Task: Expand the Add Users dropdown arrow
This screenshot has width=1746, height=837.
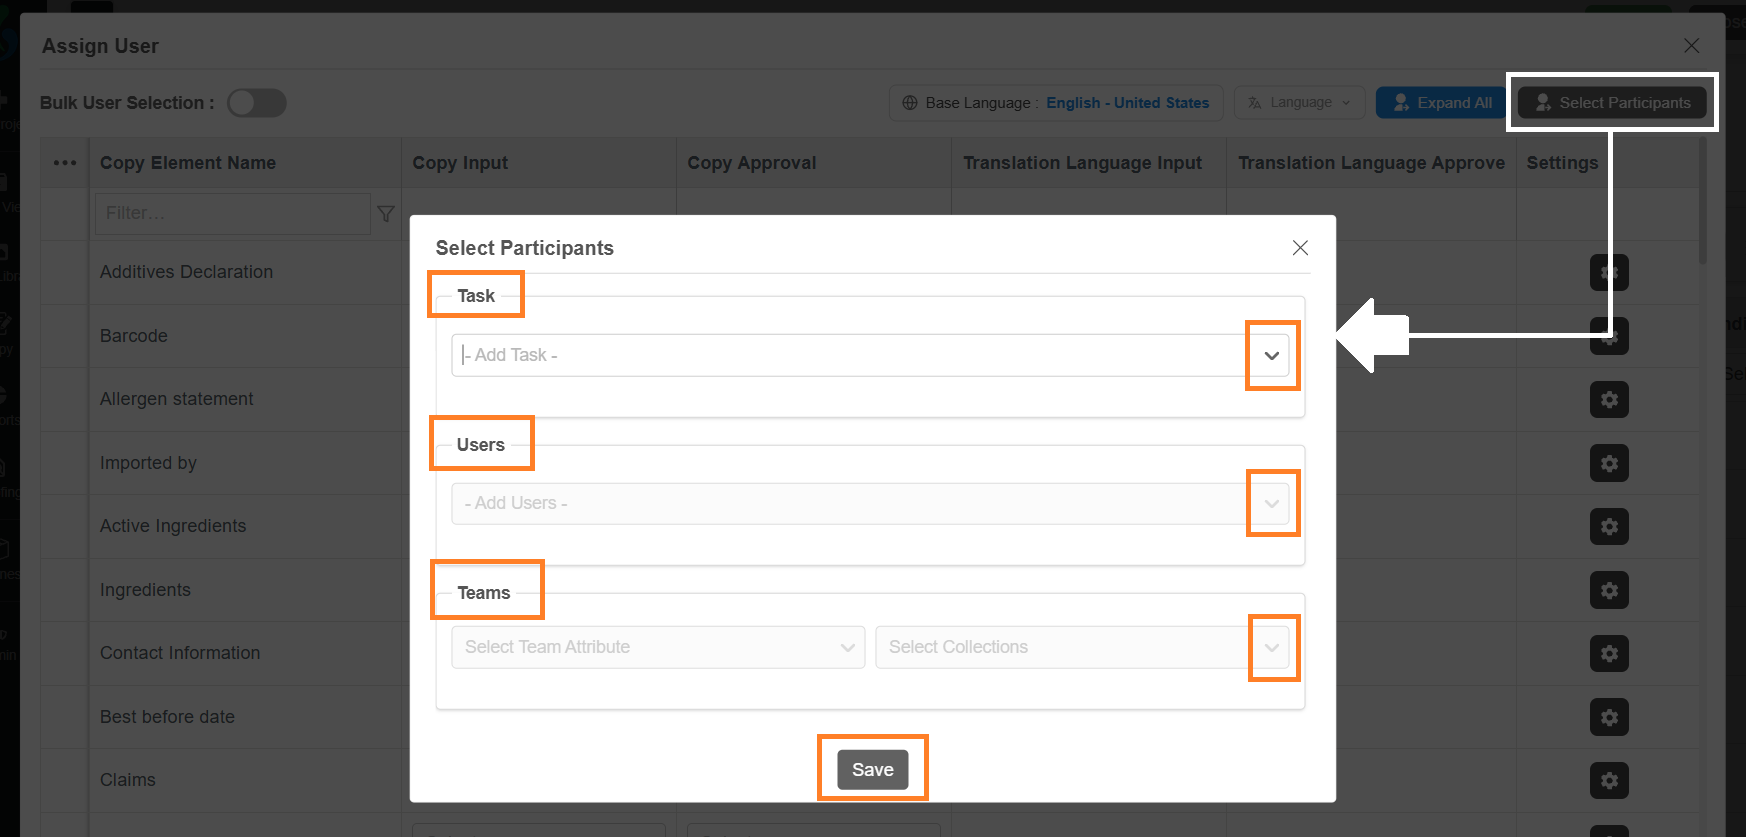Action: coord(1272,503)
